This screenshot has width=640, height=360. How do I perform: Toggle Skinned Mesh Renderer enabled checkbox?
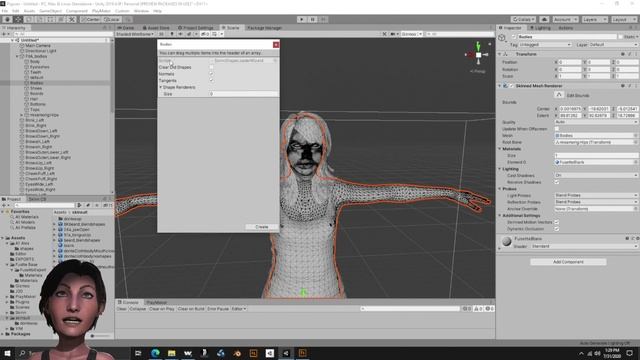[511, 86]
